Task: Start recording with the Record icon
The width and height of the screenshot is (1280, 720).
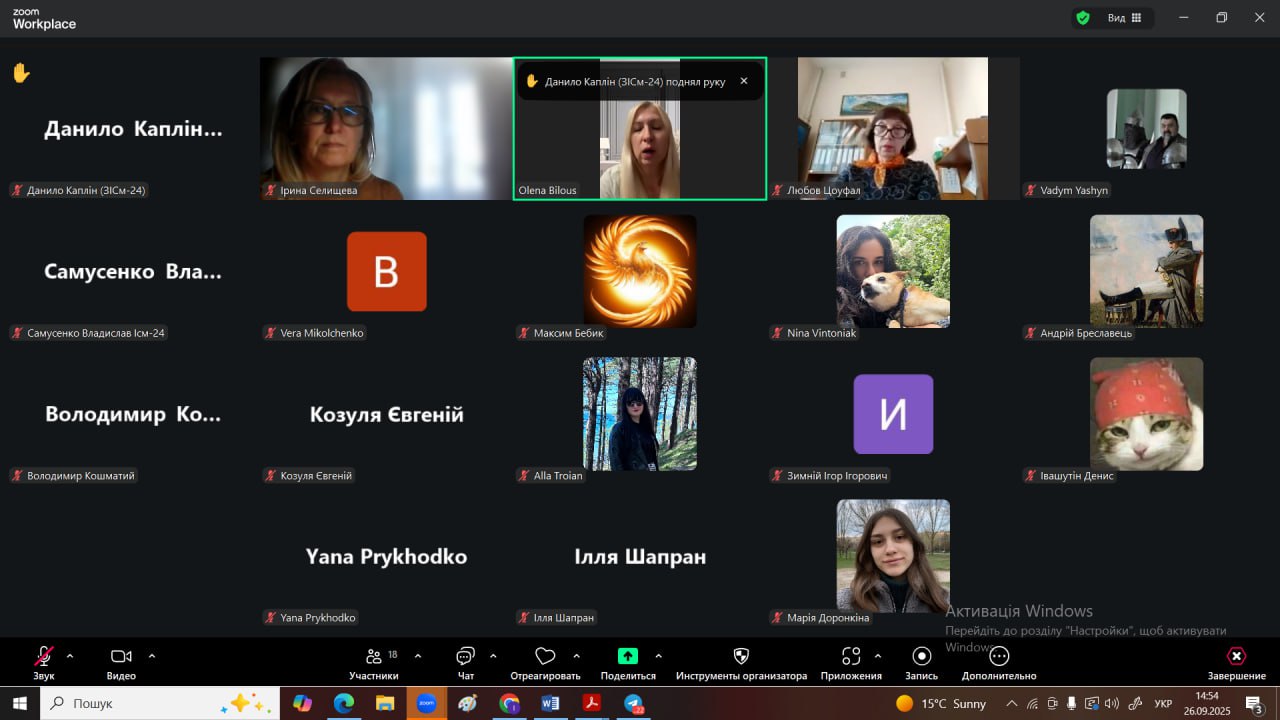Action: tap(922, 657)
